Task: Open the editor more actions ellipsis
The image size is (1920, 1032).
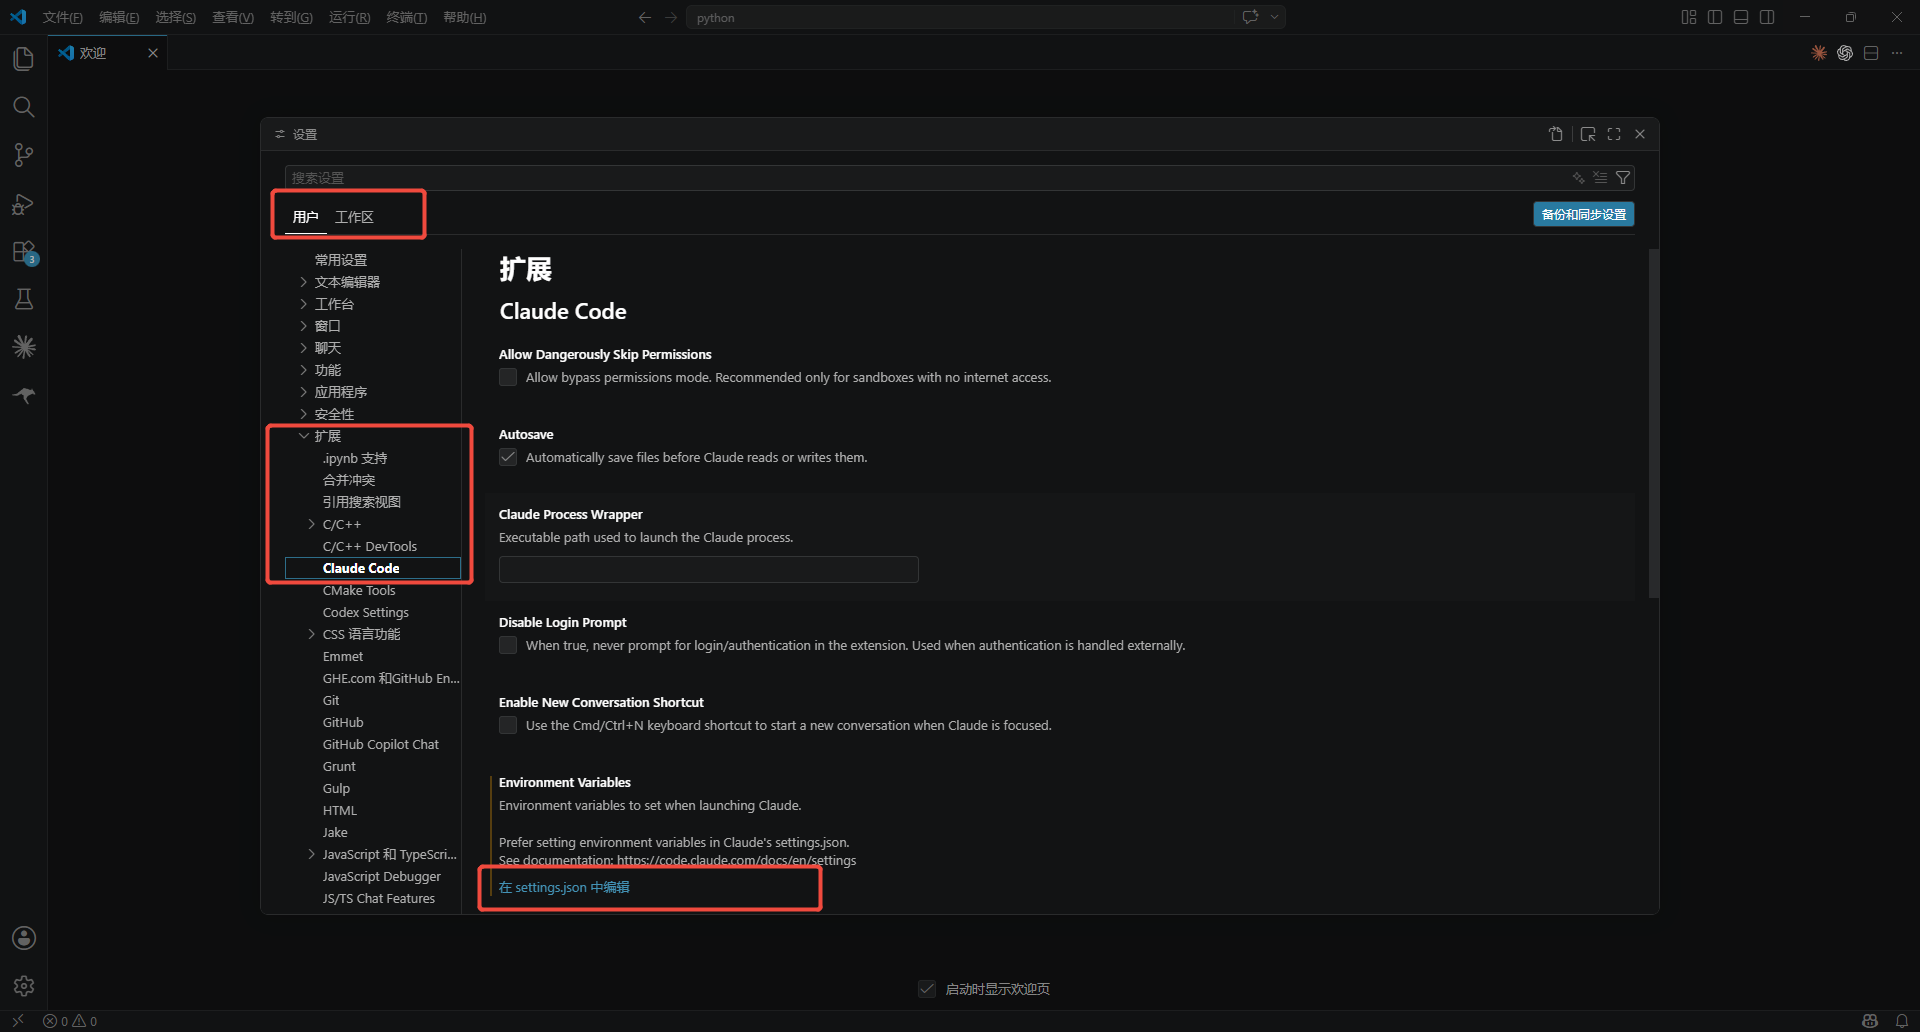Action: point(1897,53)
